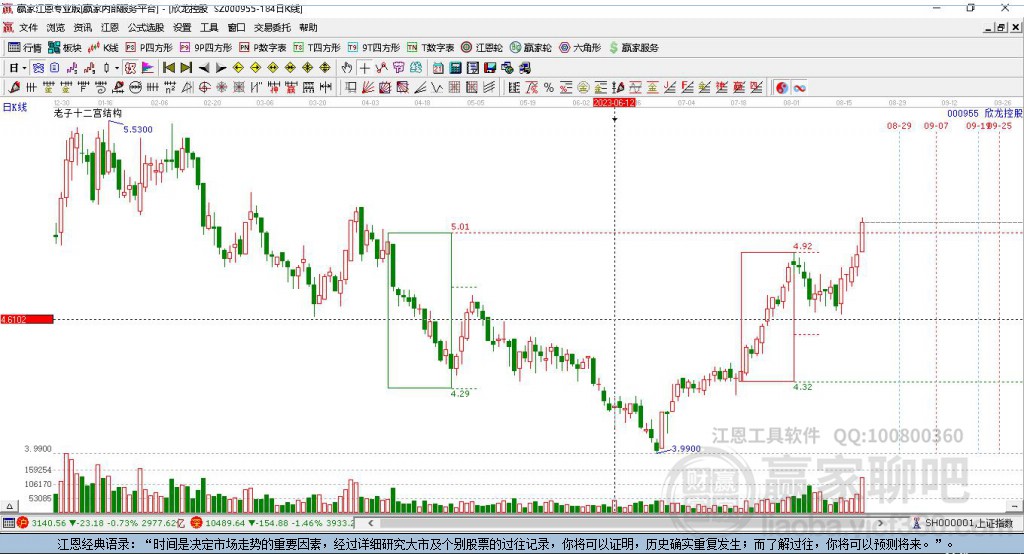Image resolution: width=1024 pixels, height=554 pixels.
Task: Click the zigzag wave line tool
Action: tap(436, 87)
